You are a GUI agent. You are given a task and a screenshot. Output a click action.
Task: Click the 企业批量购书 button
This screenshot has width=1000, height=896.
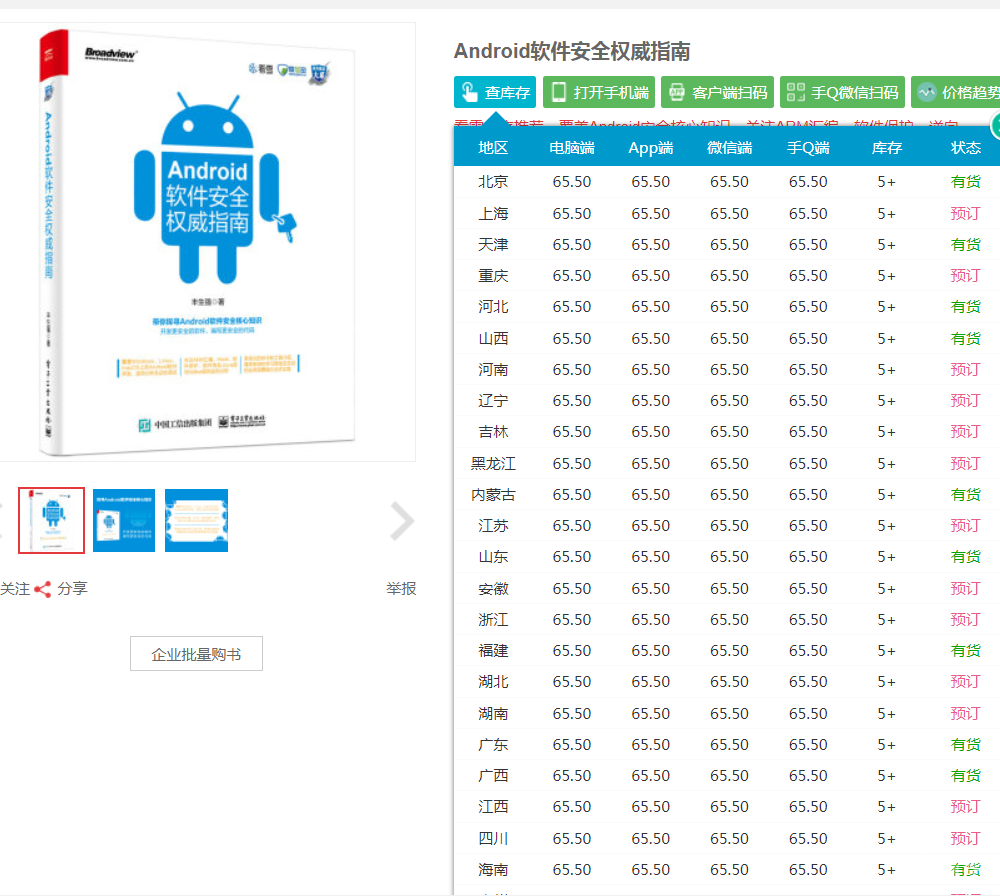coord(196,654)
